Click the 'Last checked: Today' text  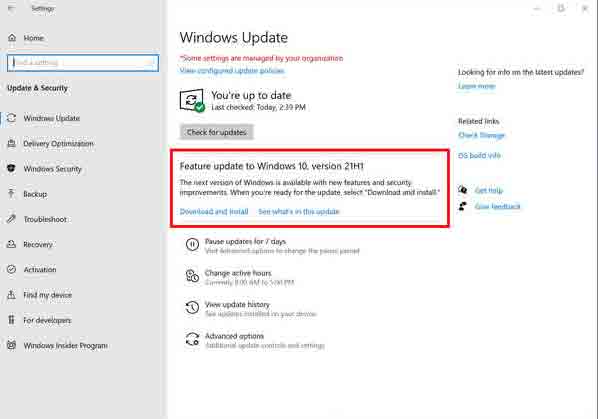[258, 108]
